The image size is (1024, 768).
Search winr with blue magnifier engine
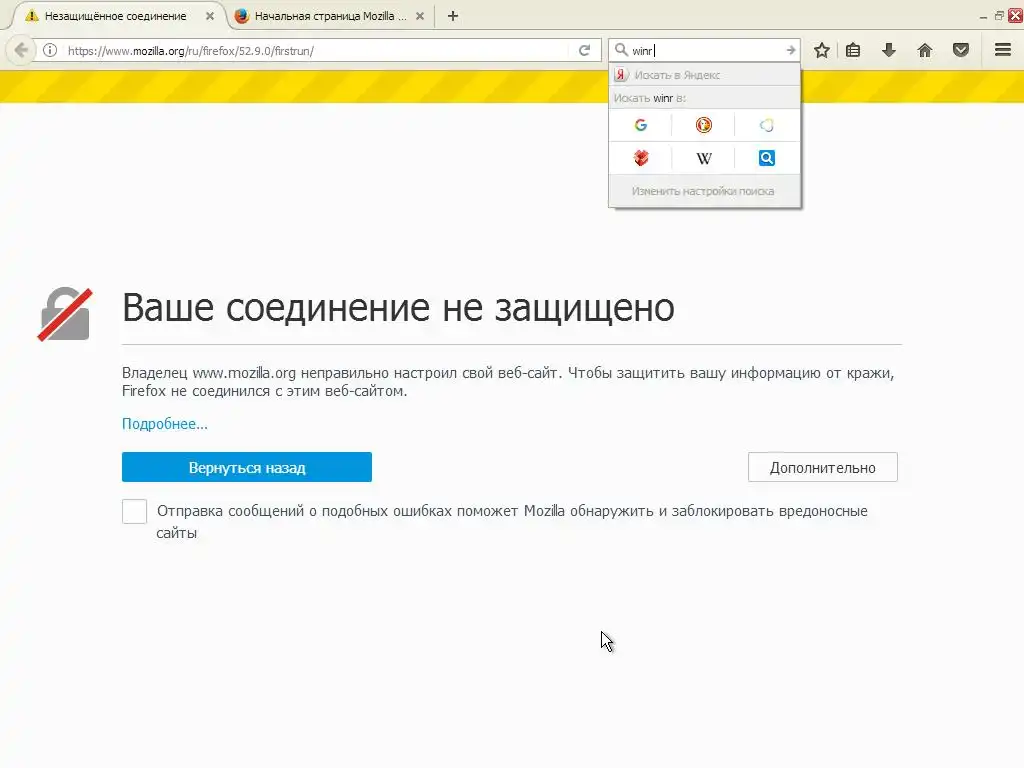click(x=767, y=158)
